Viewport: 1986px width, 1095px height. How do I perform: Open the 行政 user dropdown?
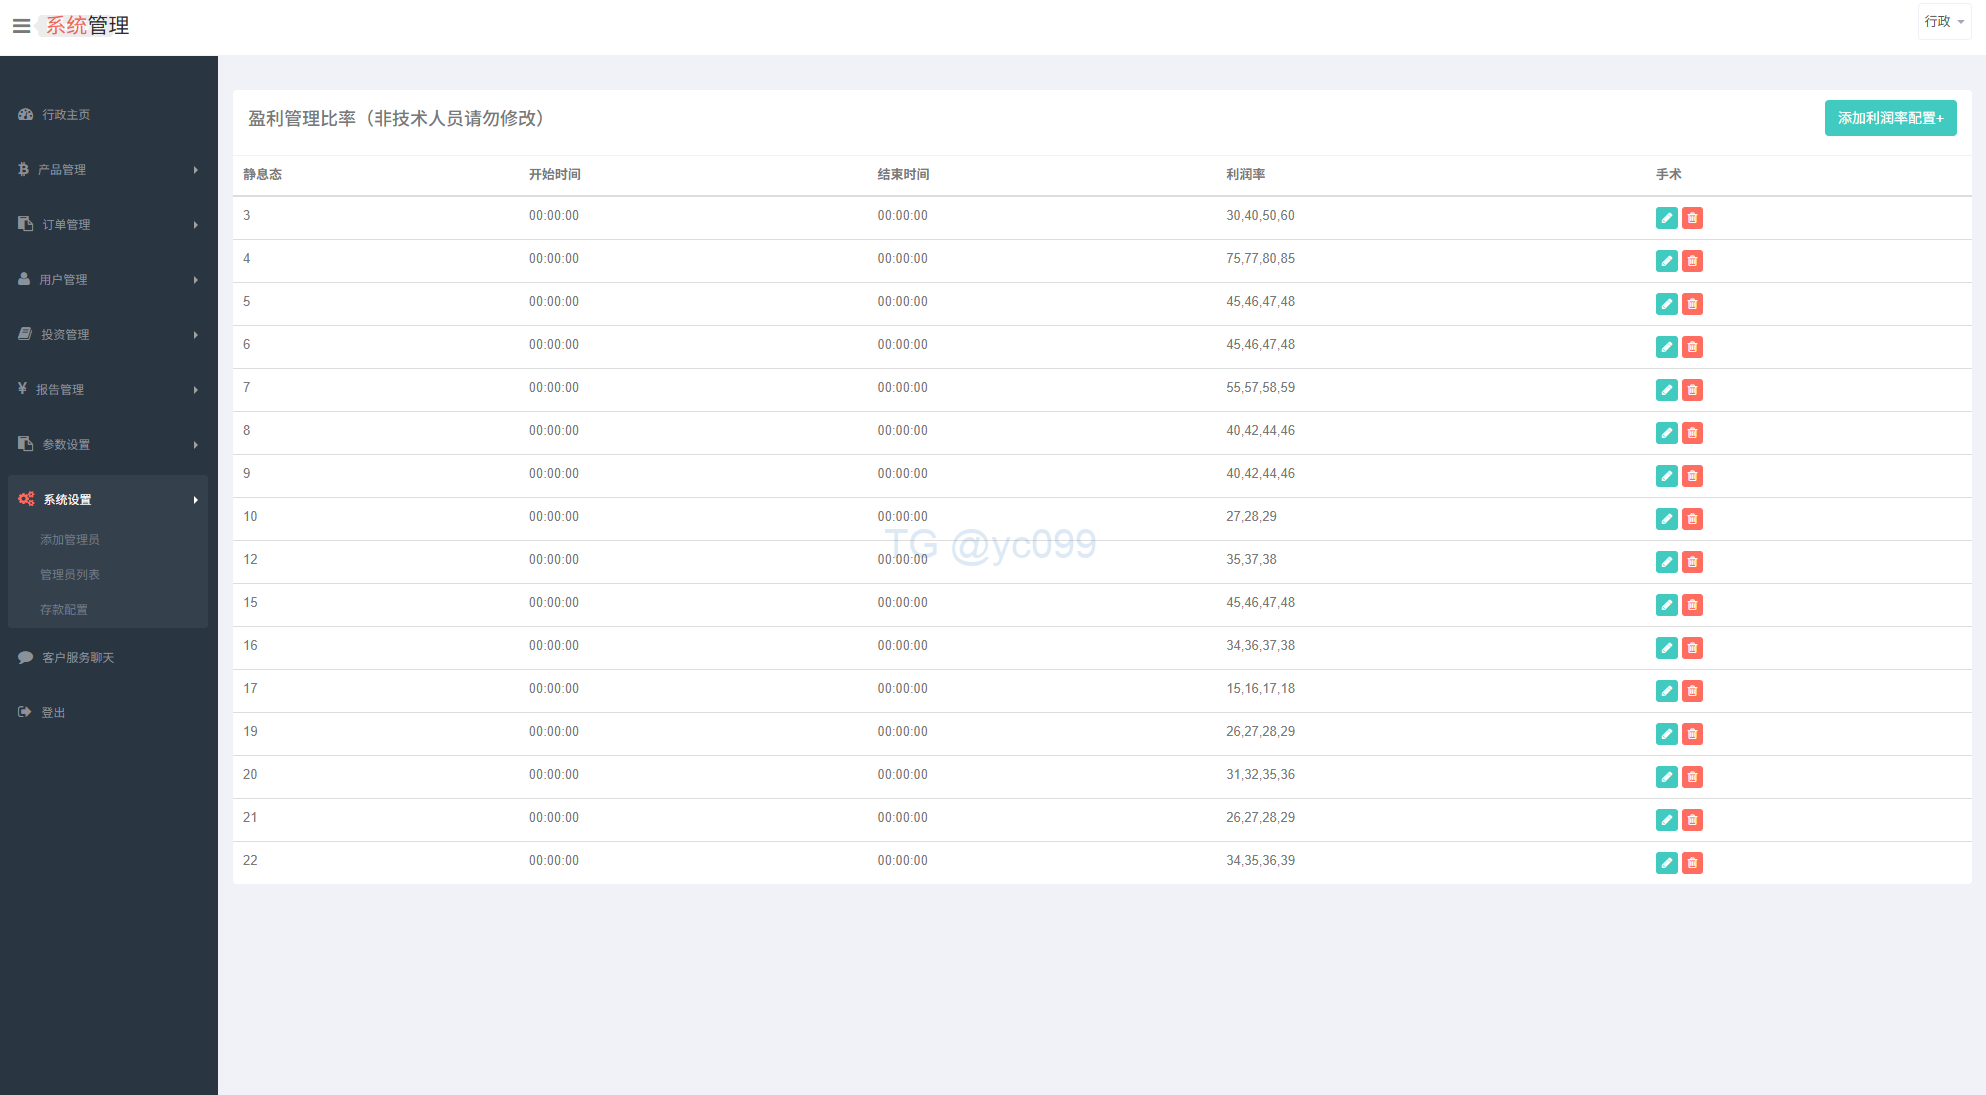point(1943,21)
